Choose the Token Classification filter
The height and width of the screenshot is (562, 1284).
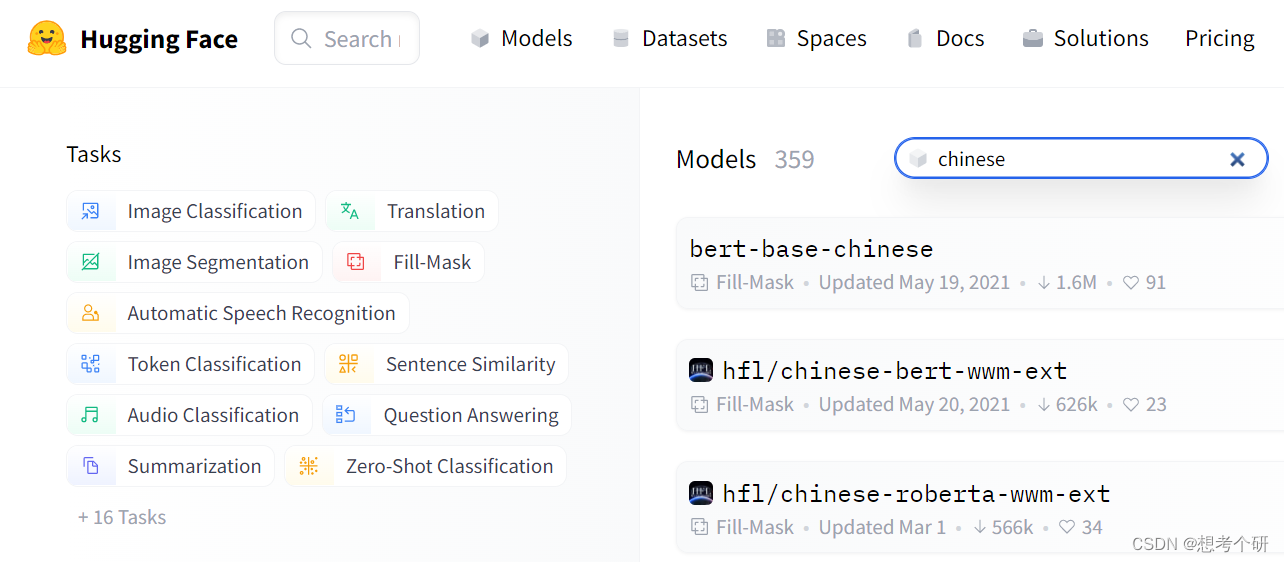point(191,364)
